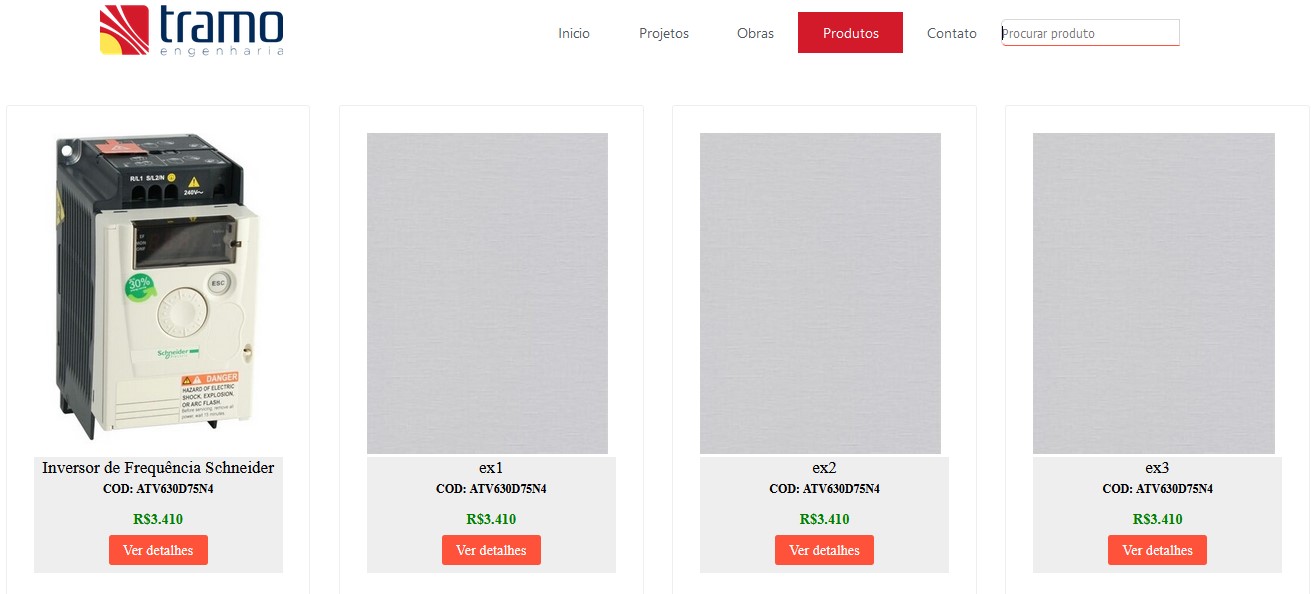Viewport: 1311px width, 594px height.
Task: Click the ex1 placeholder product image
Action: click(x=487, y=293)
